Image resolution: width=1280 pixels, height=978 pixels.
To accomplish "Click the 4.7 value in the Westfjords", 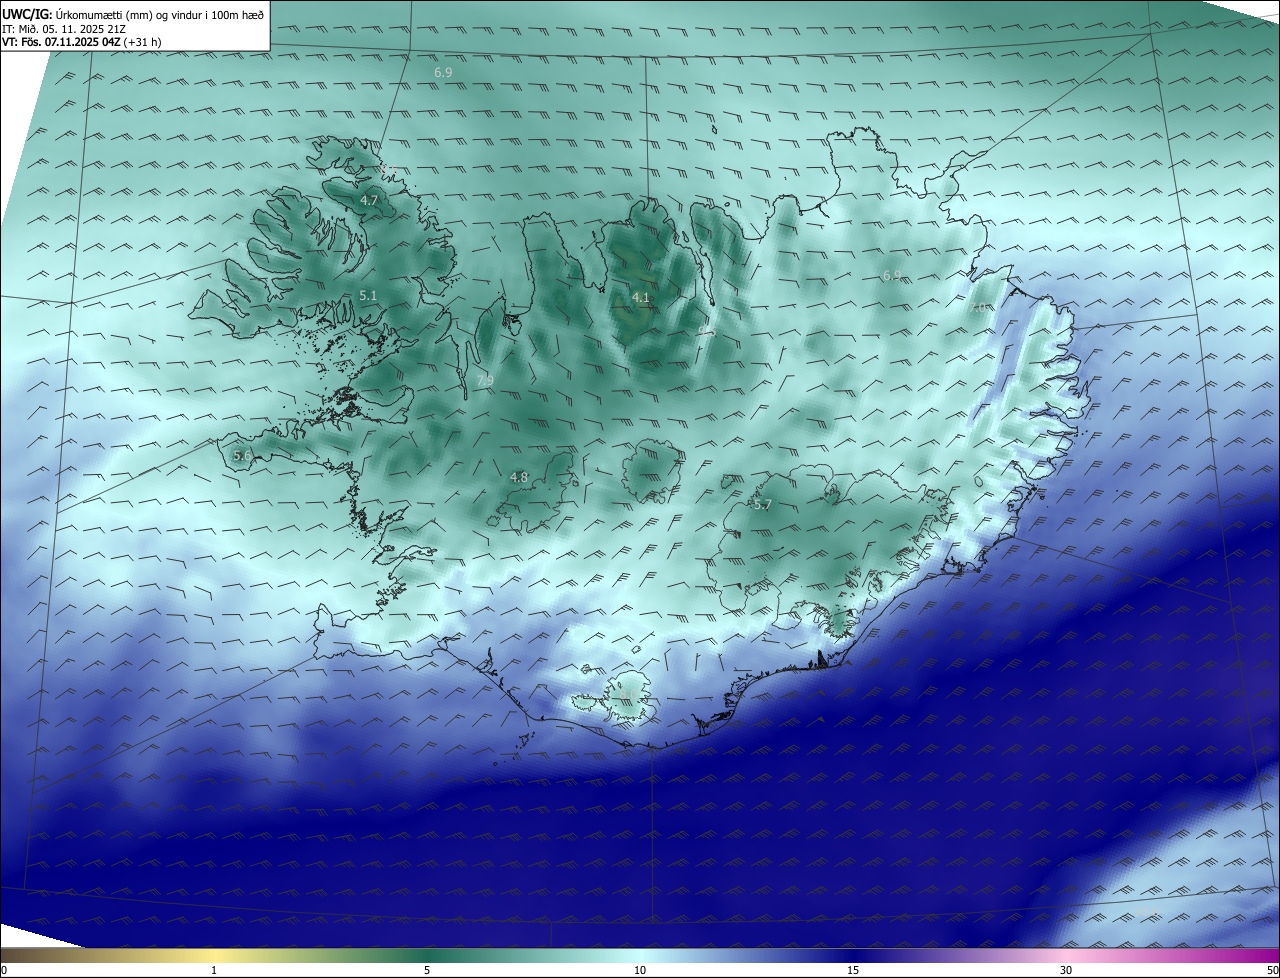I will click(369, 200).
